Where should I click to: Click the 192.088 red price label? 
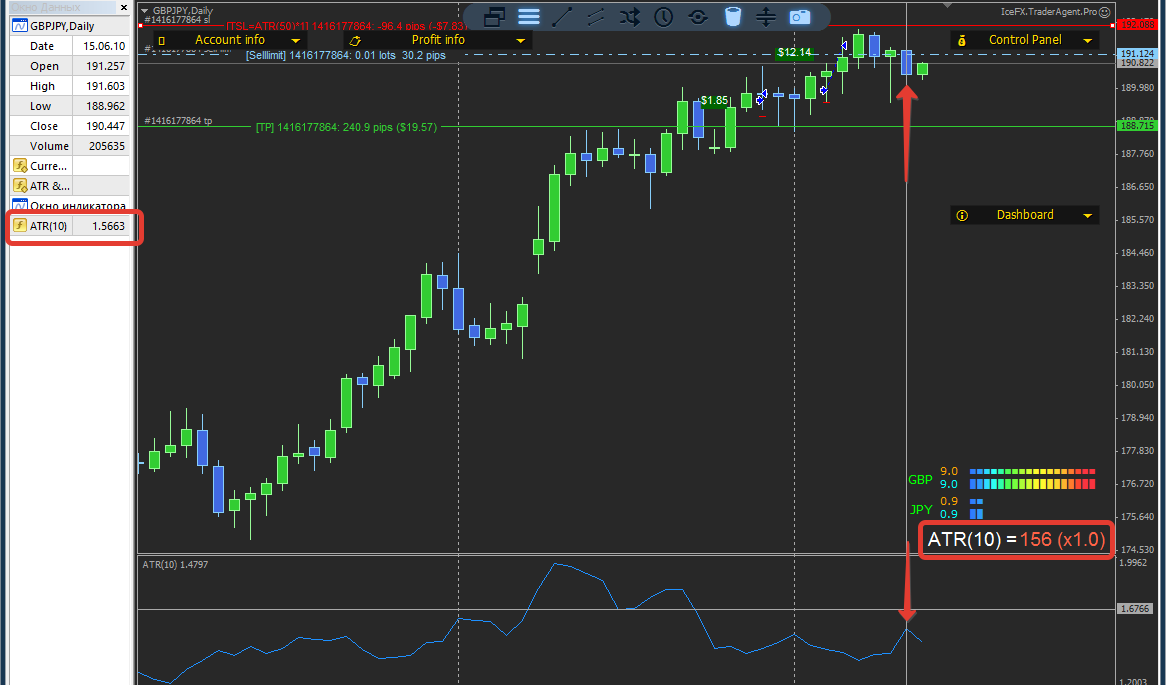tap(1136, 25)
